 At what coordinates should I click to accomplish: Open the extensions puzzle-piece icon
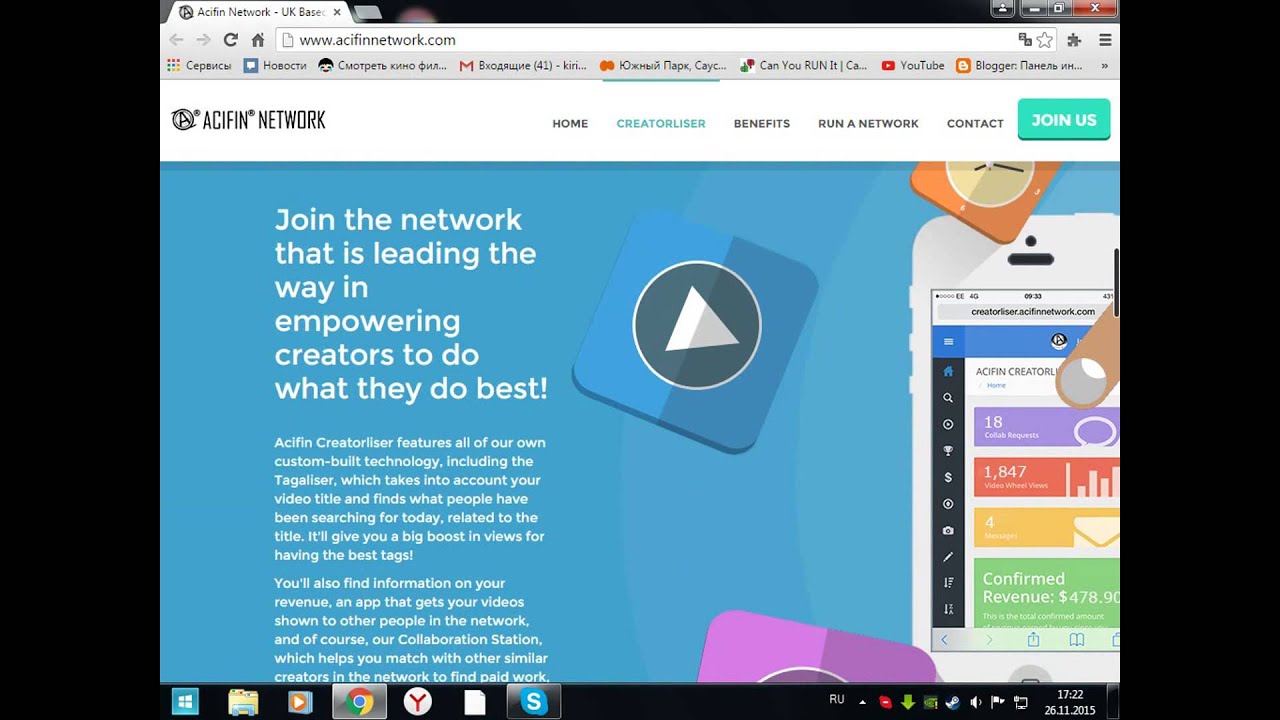click(x=1075, y=40)
